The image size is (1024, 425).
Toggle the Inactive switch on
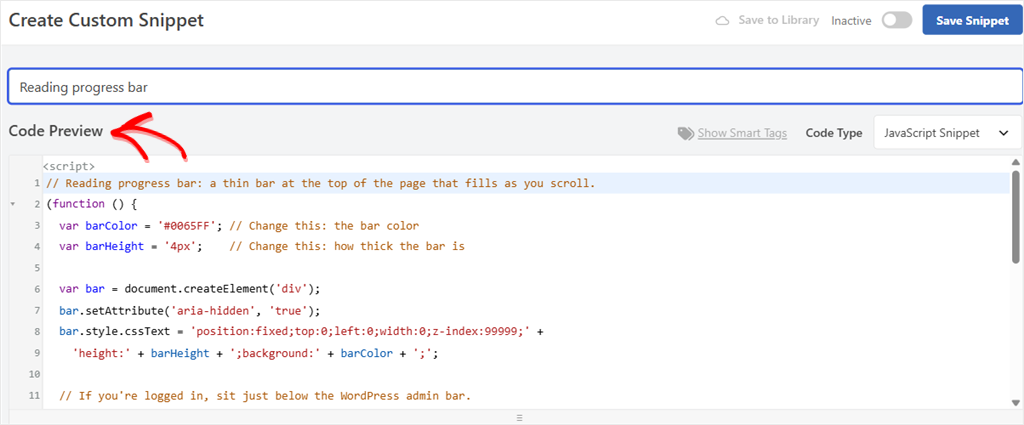coord(897,20)
